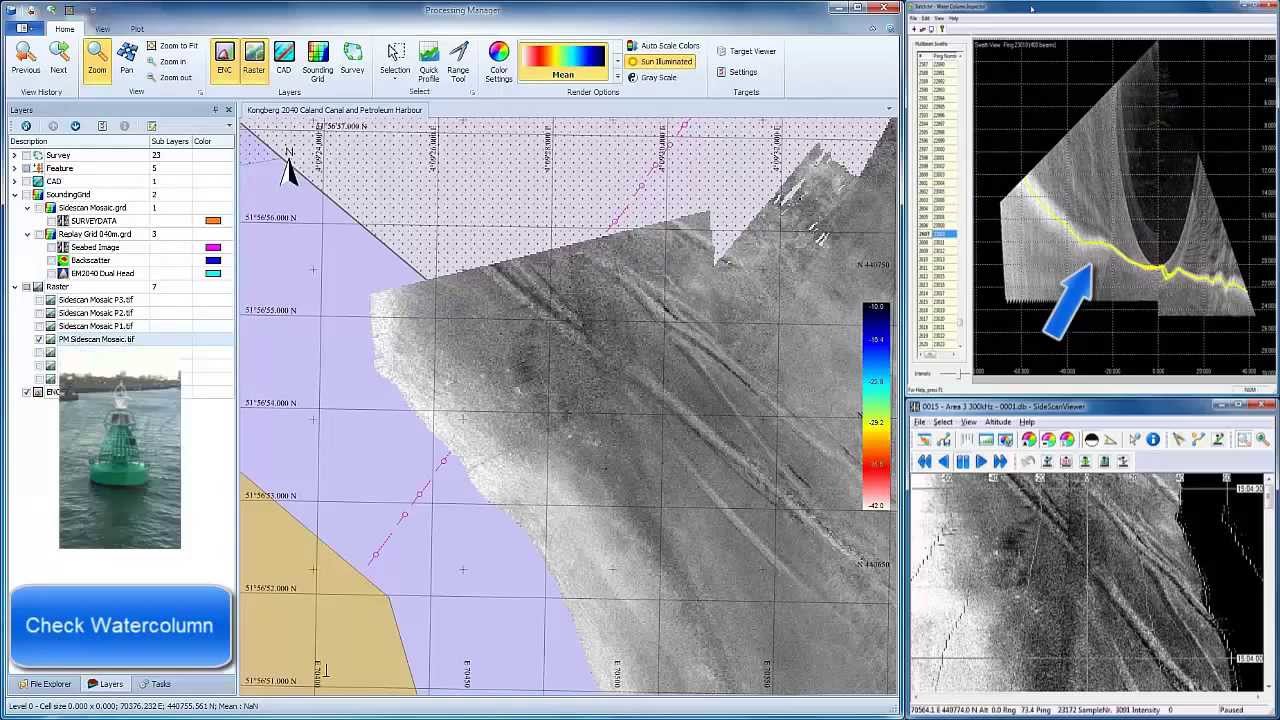This screenshot has height=720, width=1280.
Task: Collapse the Raster layer group
Action: click(x=14, y=287)
